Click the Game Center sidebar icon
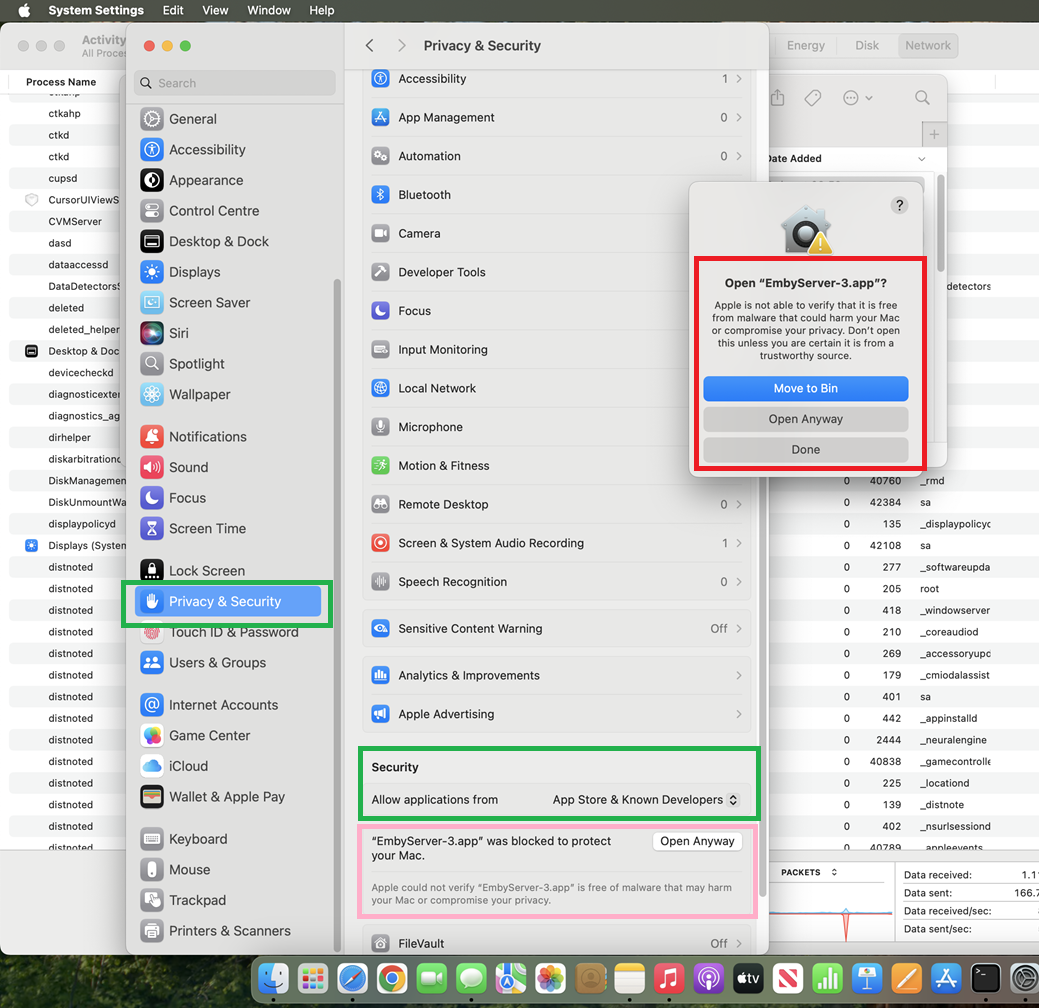Viewport: 1039px width, 1008px height. tap(152, 735)
